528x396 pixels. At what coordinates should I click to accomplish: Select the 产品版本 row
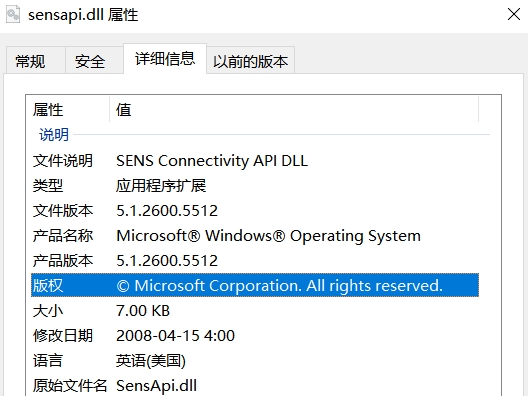coord(255,261)
